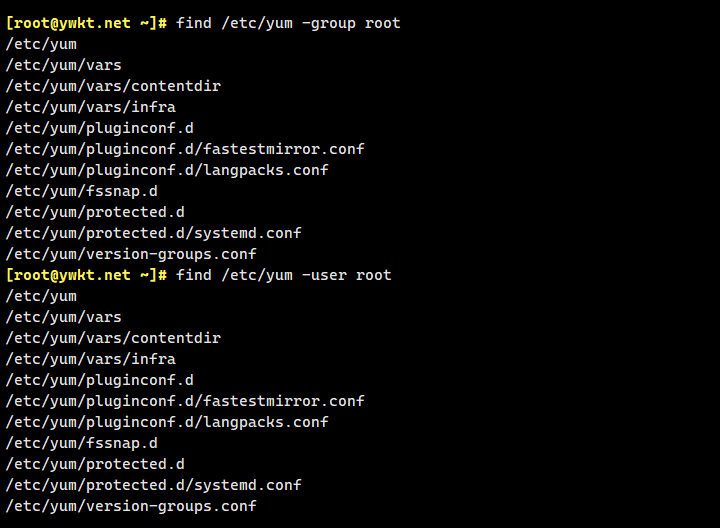Click /etc/yum/vars/contentdir in the -group results
Viewport: 720px width, 528px height.
[x=113, y=86]
